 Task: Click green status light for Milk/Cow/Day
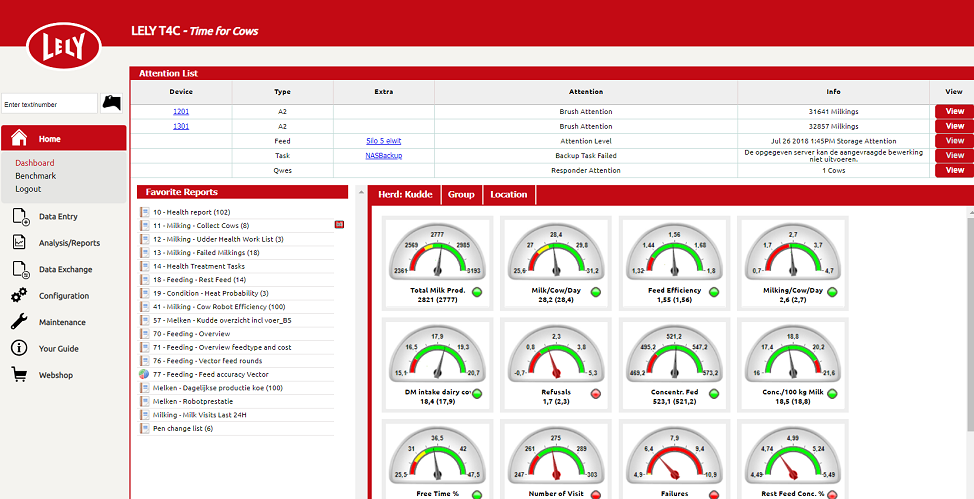tap(596, 292)
